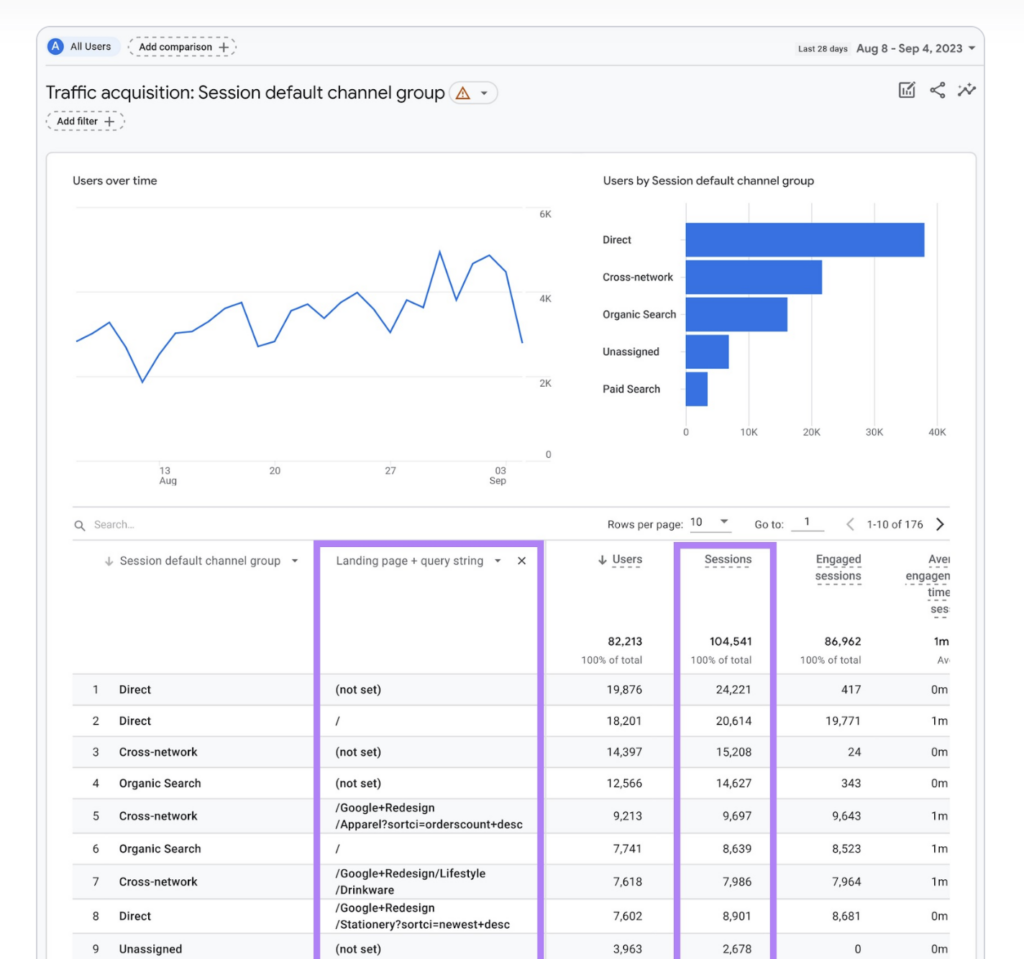The image size is (1024, 959).
Task: Open the Insights sparkline icon
Action: [967, 90]
